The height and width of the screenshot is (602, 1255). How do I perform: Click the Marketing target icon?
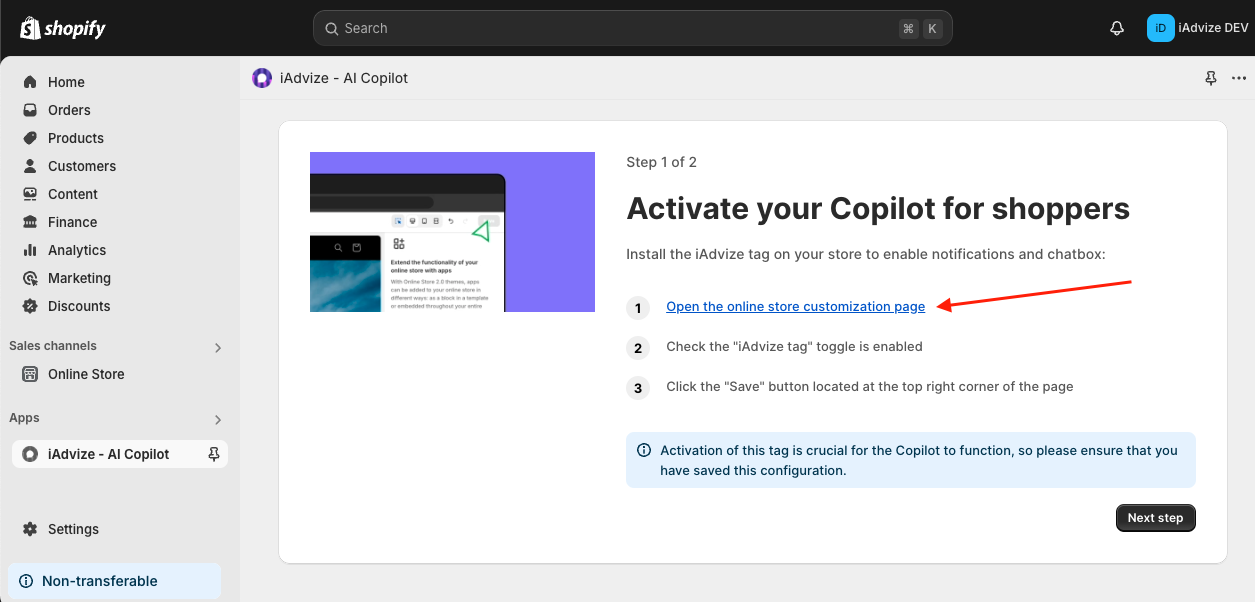(x=30, y=278)
